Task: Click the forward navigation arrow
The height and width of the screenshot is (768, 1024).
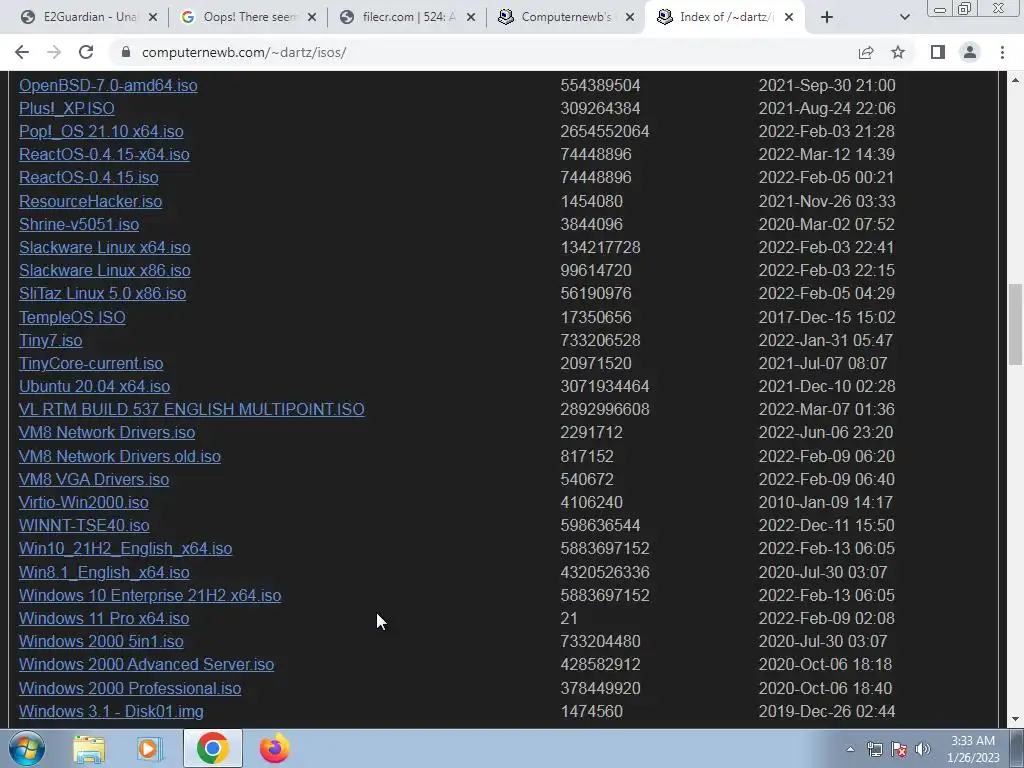Action: (54, 52)
